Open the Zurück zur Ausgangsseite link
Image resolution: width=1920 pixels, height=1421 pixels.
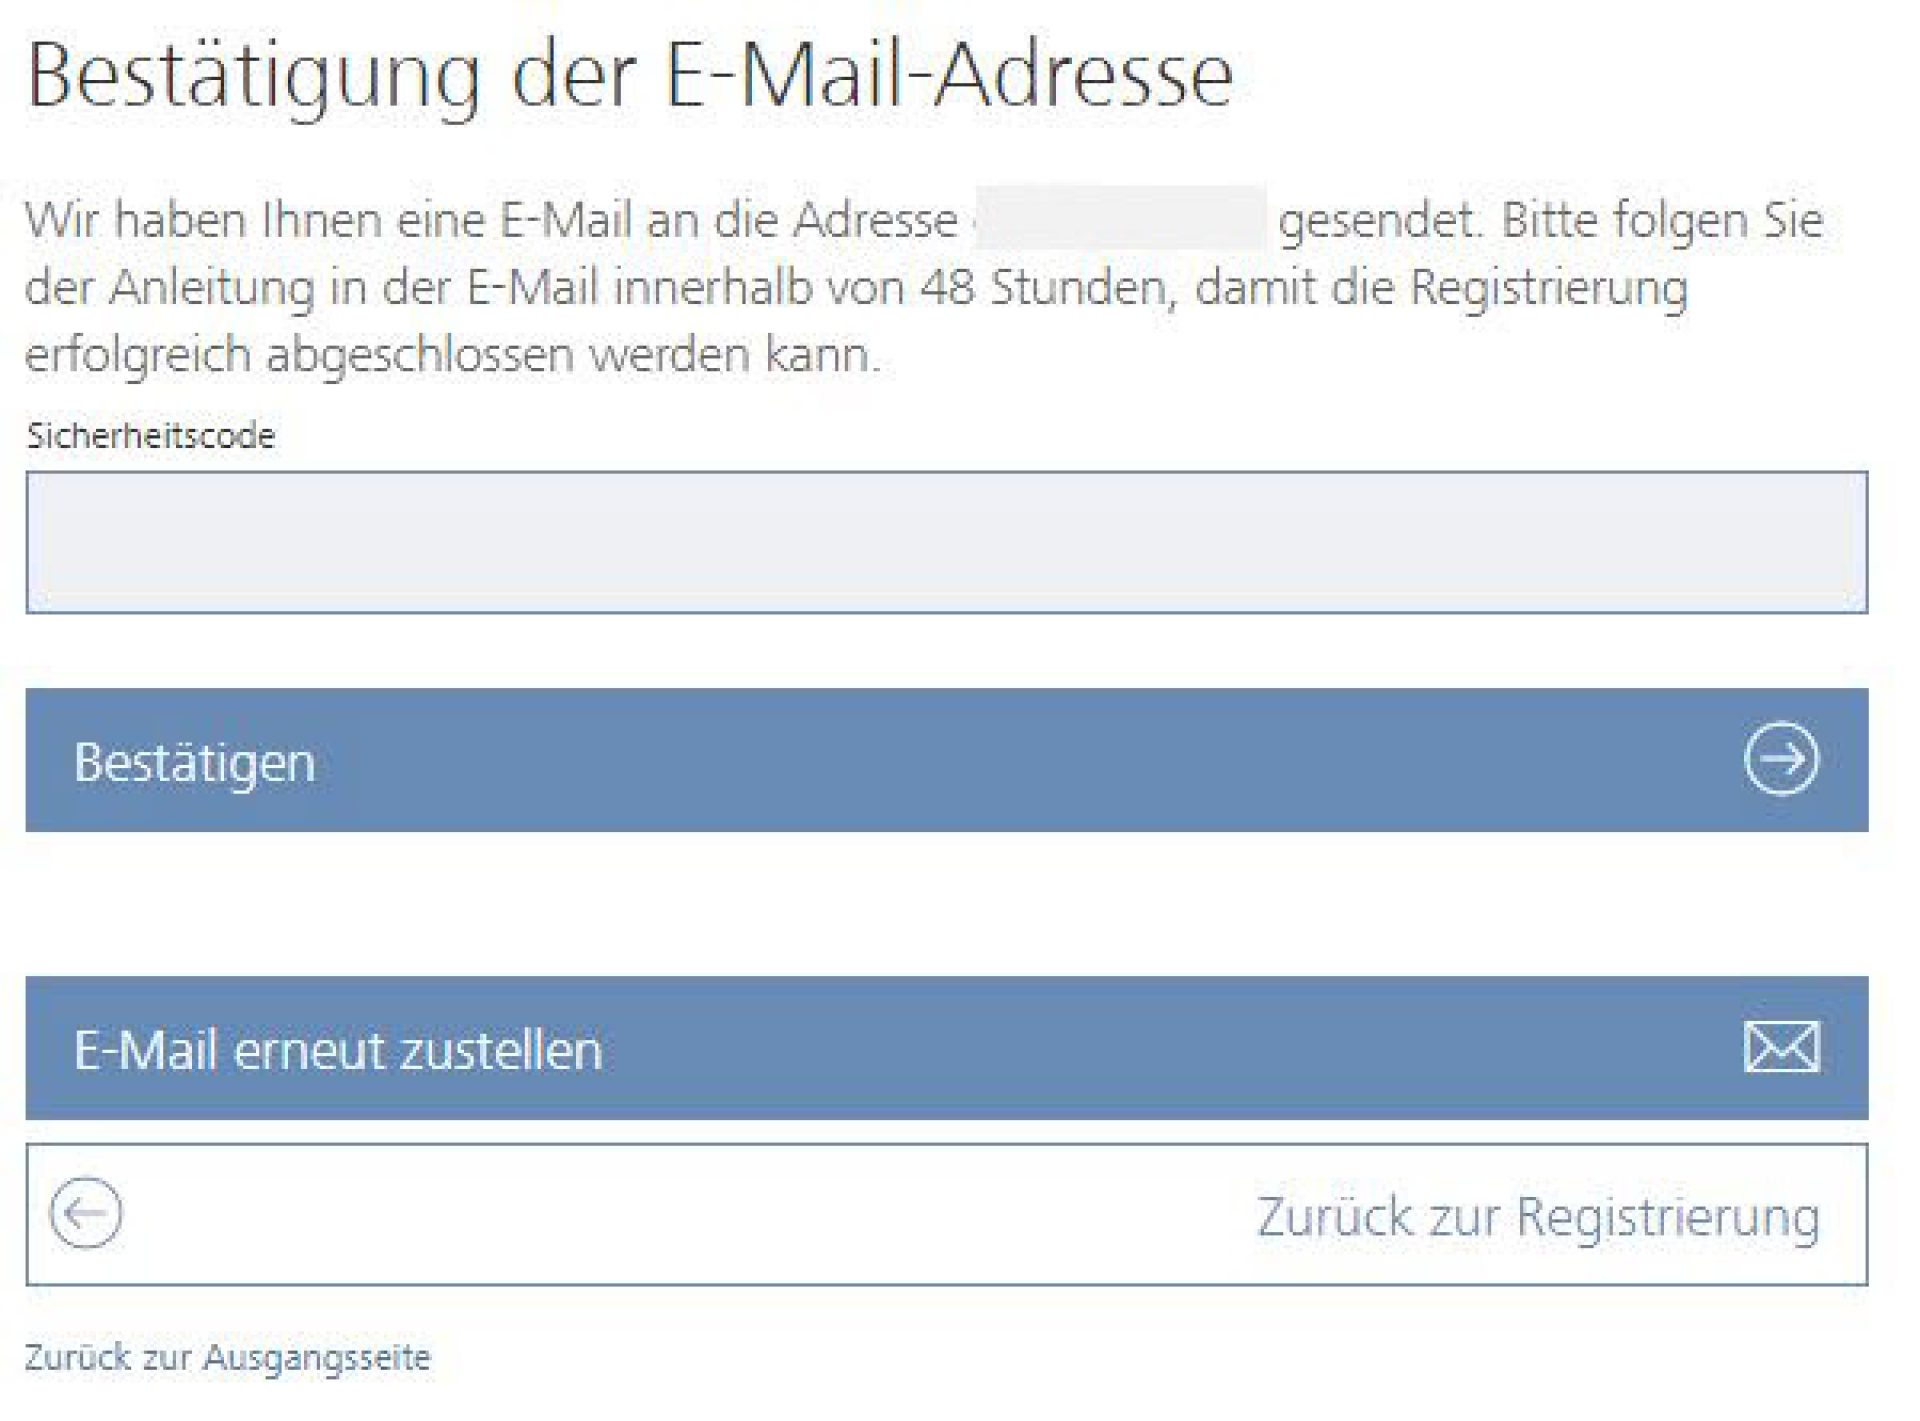tap(228, 1357)
